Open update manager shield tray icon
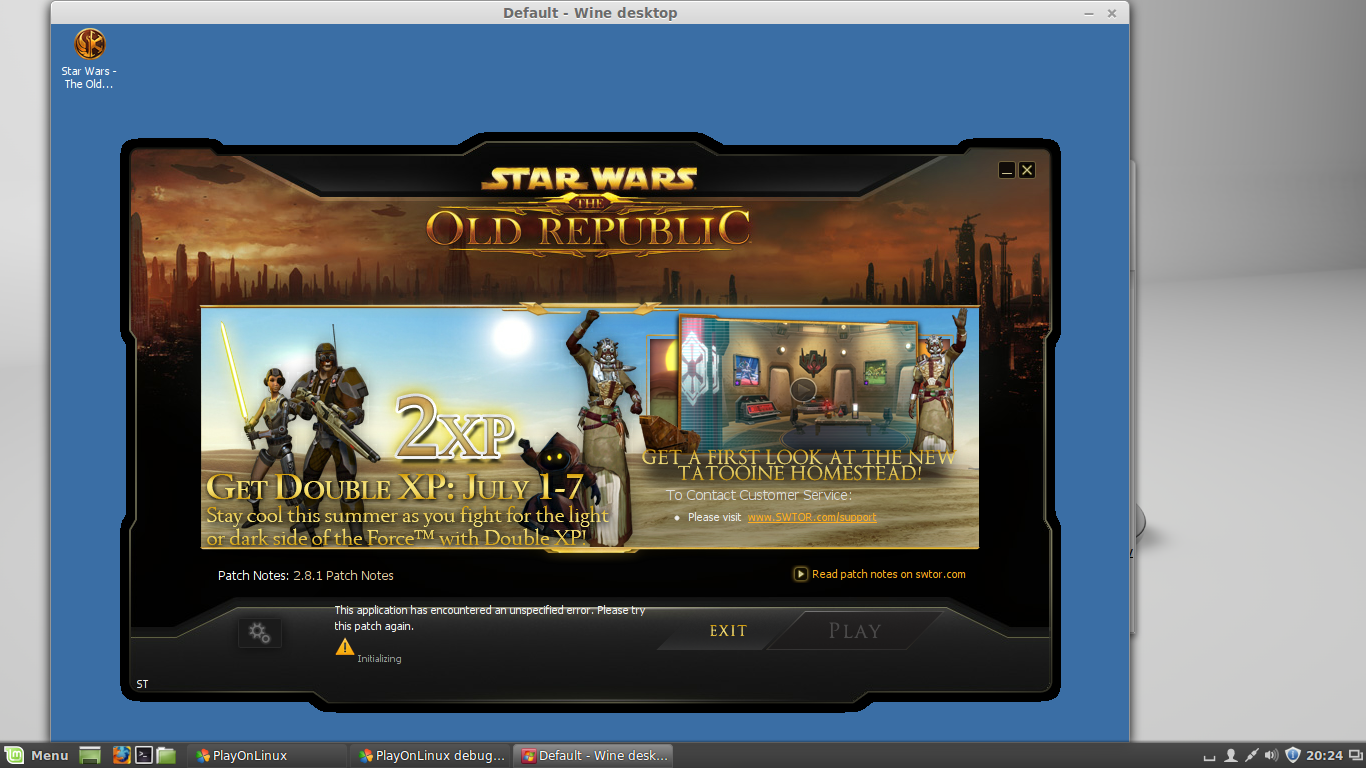The height and width of the screenshot is (768, 1366). tap(1292, 755)
